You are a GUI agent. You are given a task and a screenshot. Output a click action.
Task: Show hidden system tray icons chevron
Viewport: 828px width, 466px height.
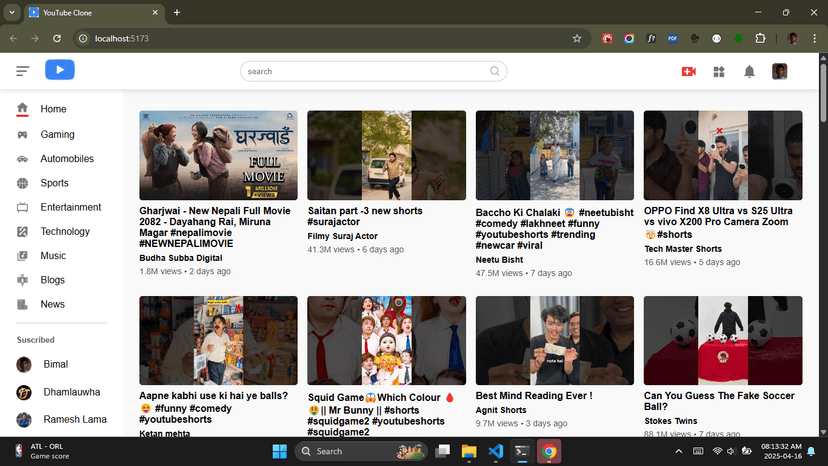[679, 451]
